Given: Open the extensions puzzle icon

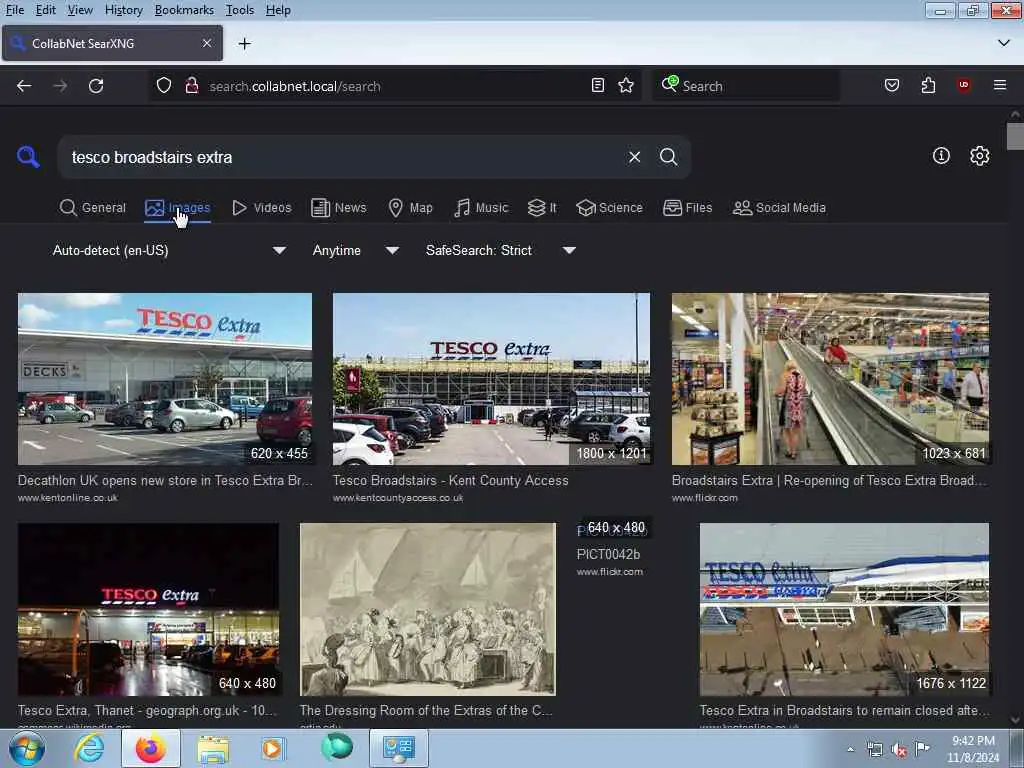Looking at the screenshot, I should click(x=928, y=86).
